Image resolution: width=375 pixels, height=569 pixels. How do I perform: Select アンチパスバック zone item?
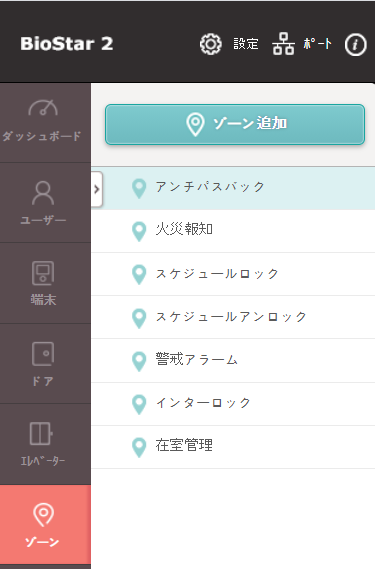233,188
